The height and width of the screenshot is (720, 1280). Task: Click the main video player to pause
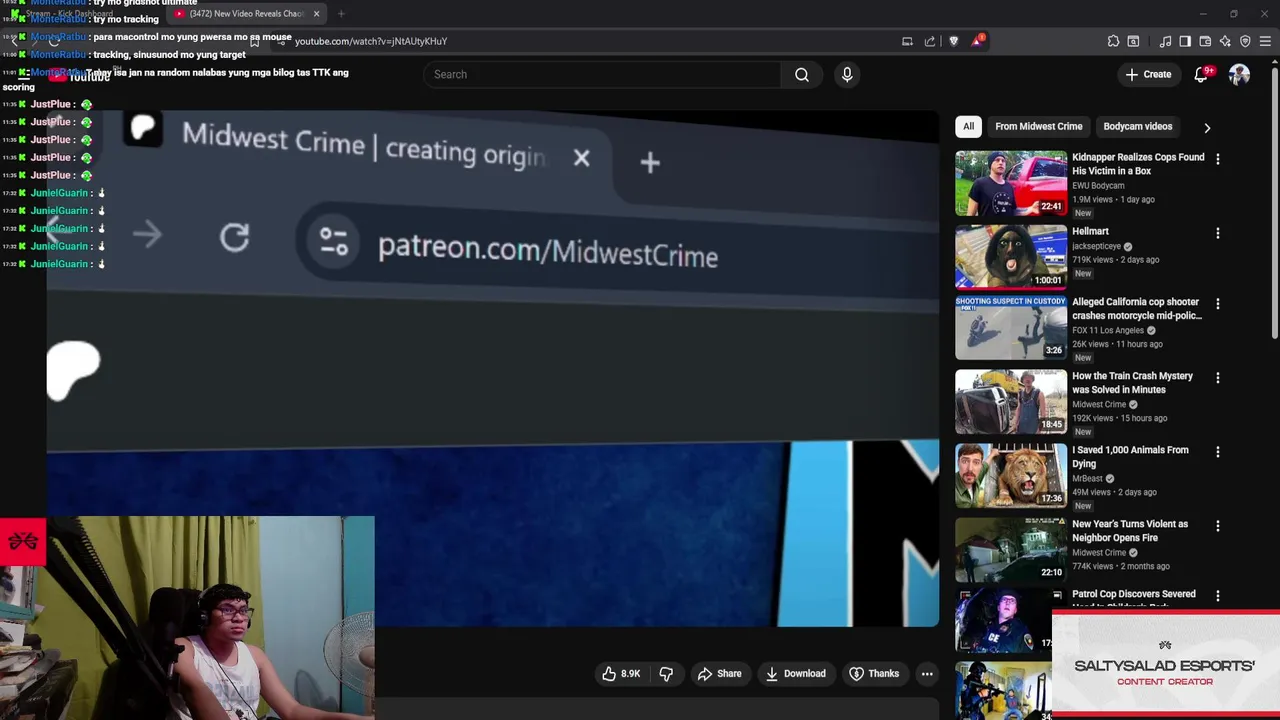(x=493, y=370)
